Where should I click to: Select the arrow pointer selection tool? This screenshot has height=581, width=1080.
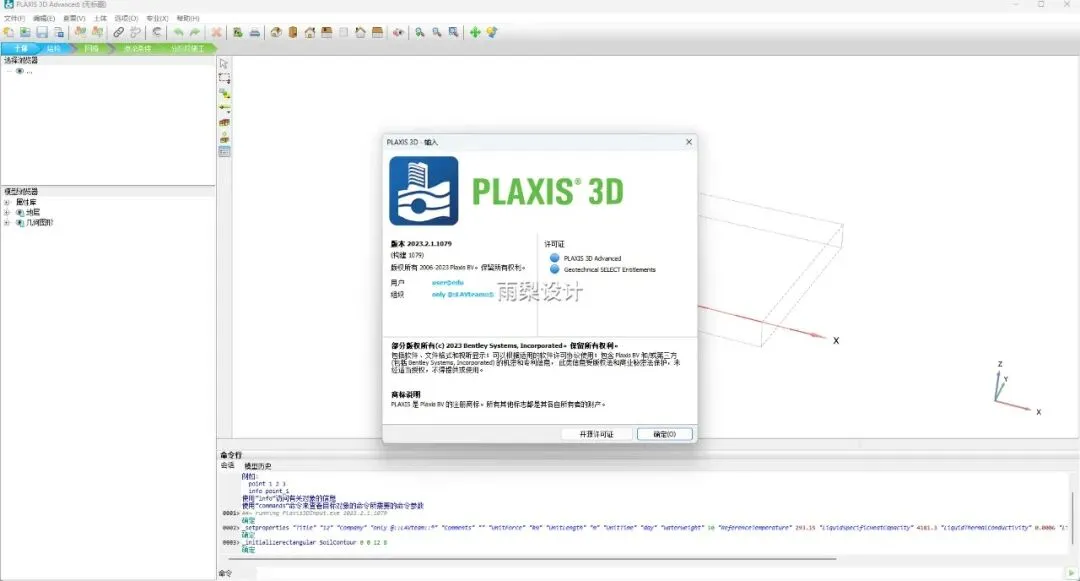click(x=224, y=63)
